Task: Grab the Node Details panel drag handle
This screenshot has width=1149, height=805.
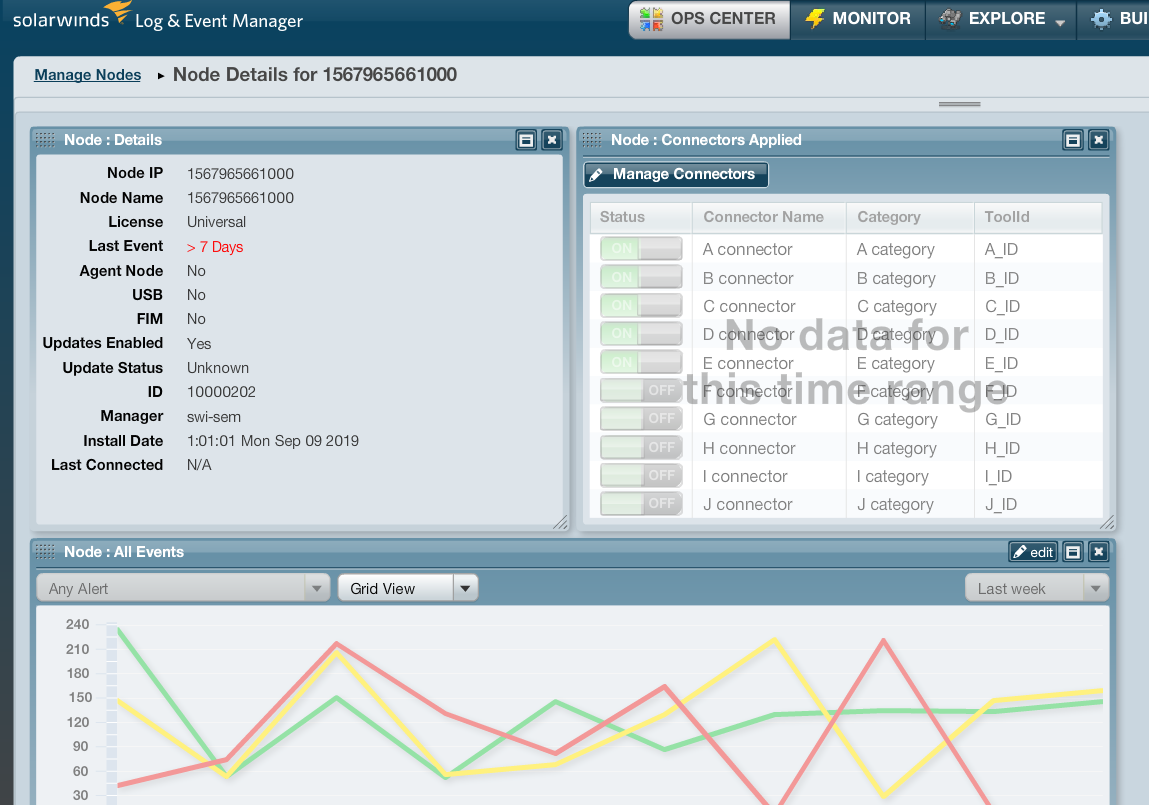Action: [45, 140]
